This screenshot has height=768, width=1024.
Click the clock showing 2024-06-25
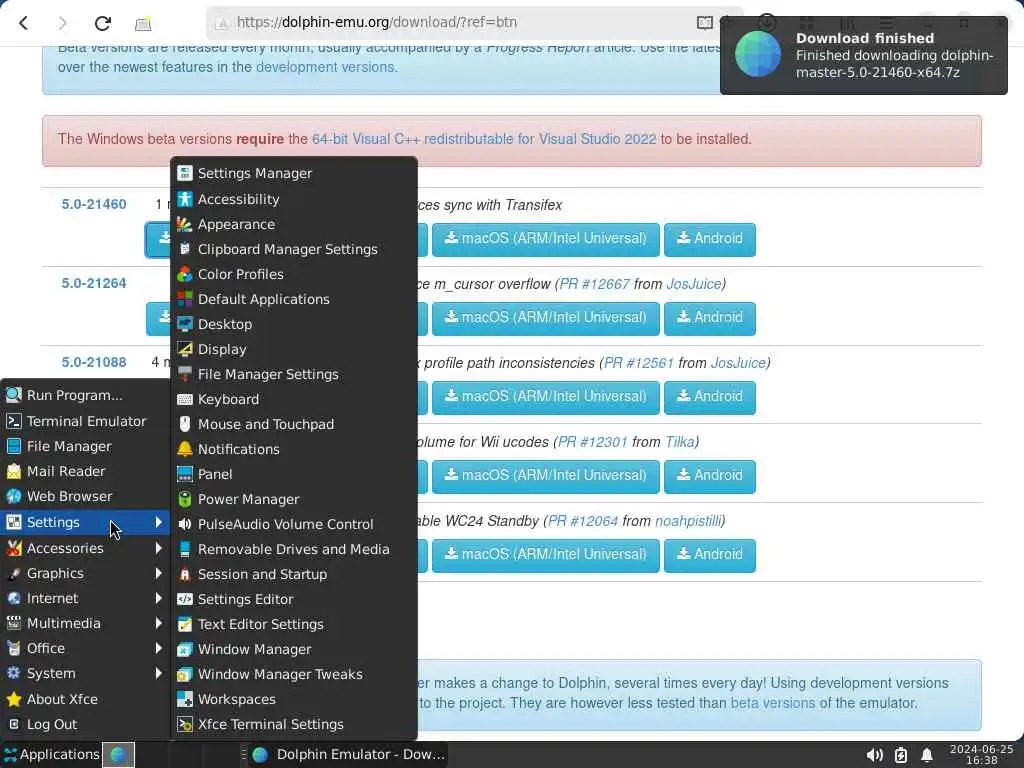[981, 754]
